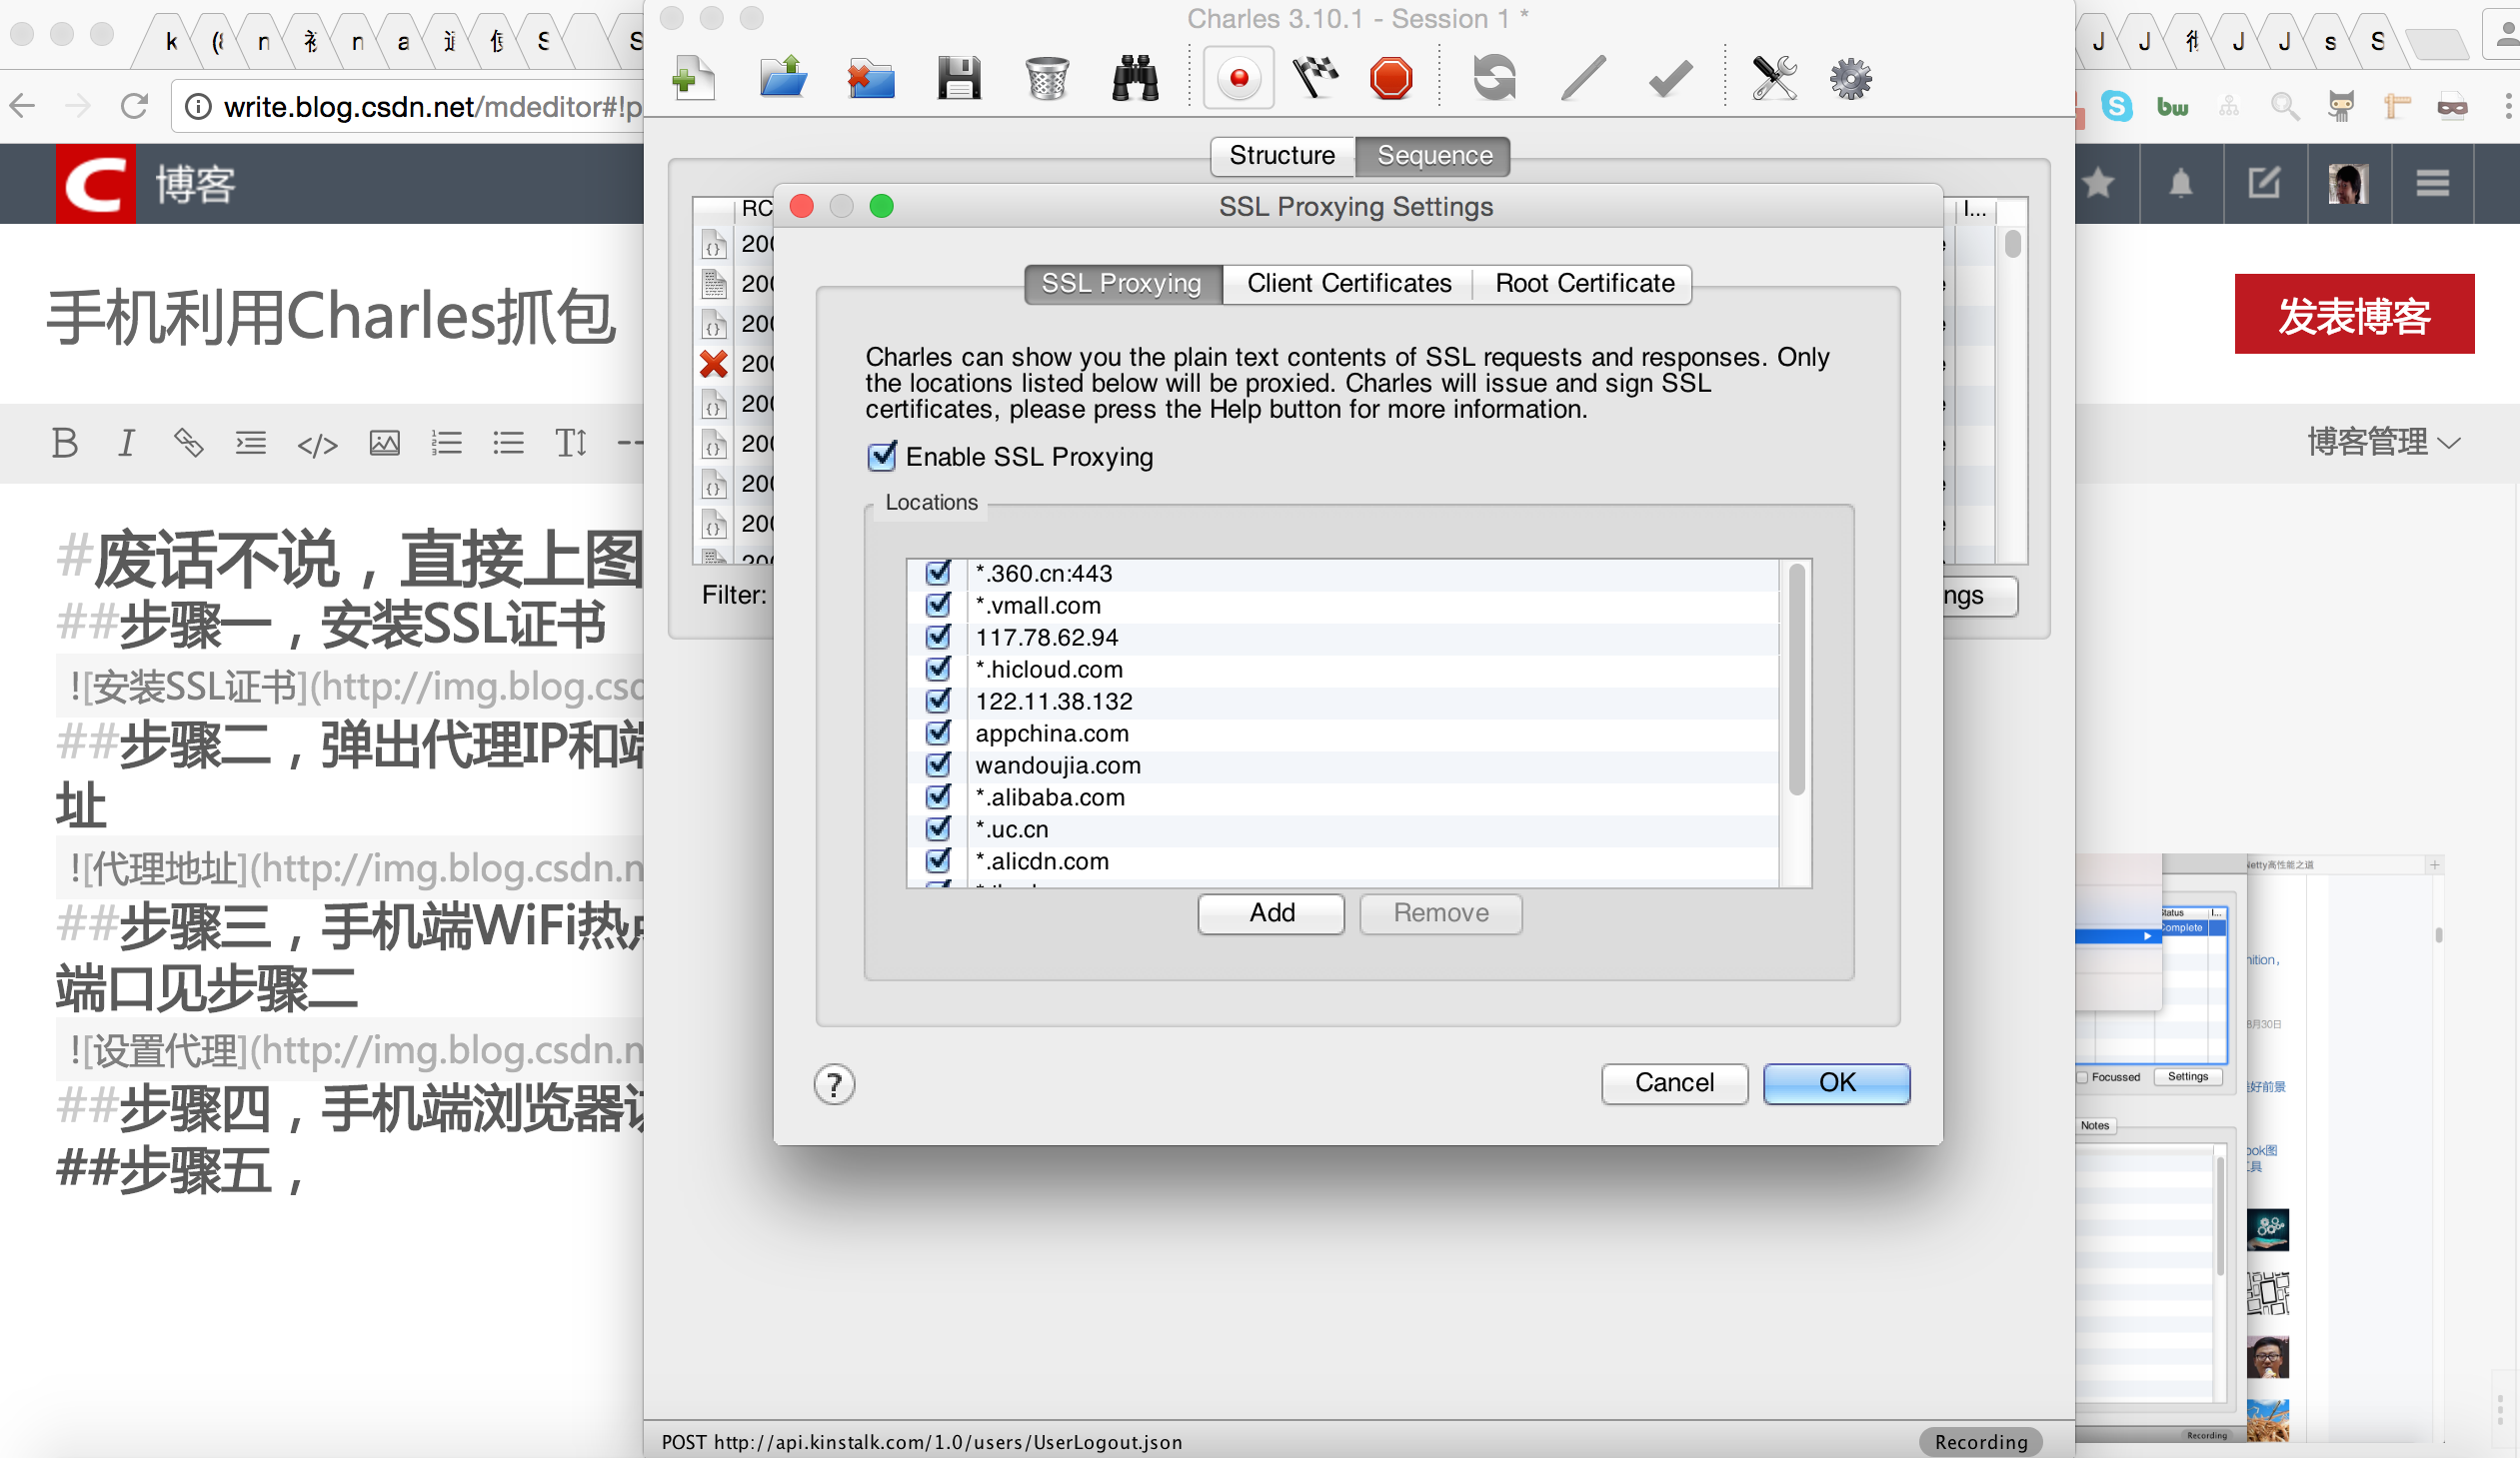Switch to the Sequence view tab
Screen dimensions: 2520x1458
[x=1433, y=155]
